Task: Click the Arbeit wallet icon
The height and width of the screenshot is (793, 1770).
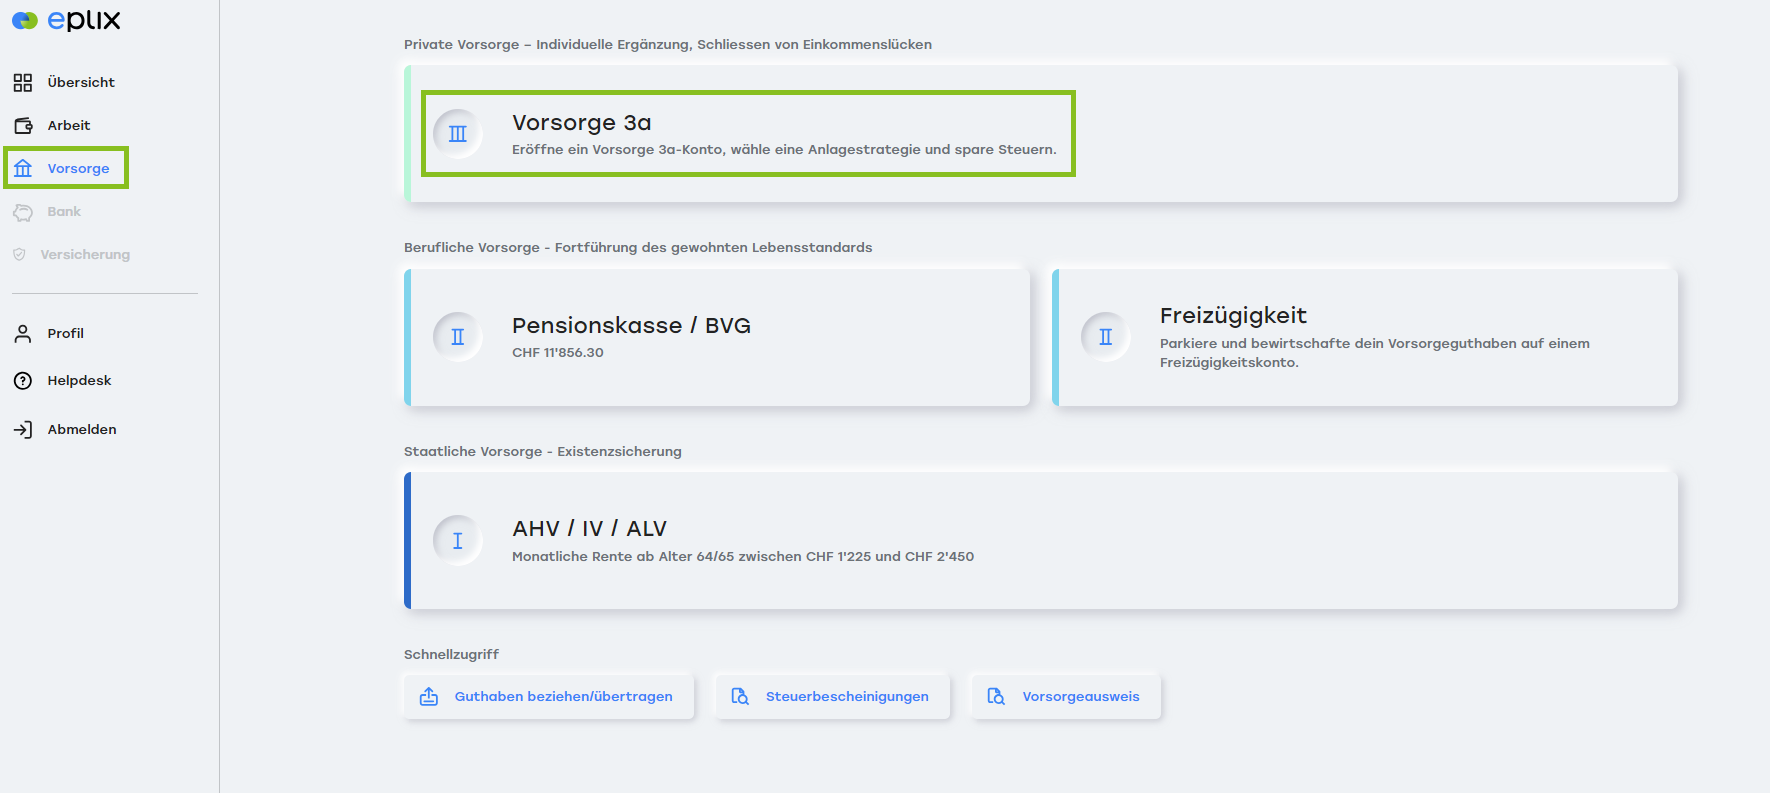Action: pyautogui.click(x=23, y=125)
